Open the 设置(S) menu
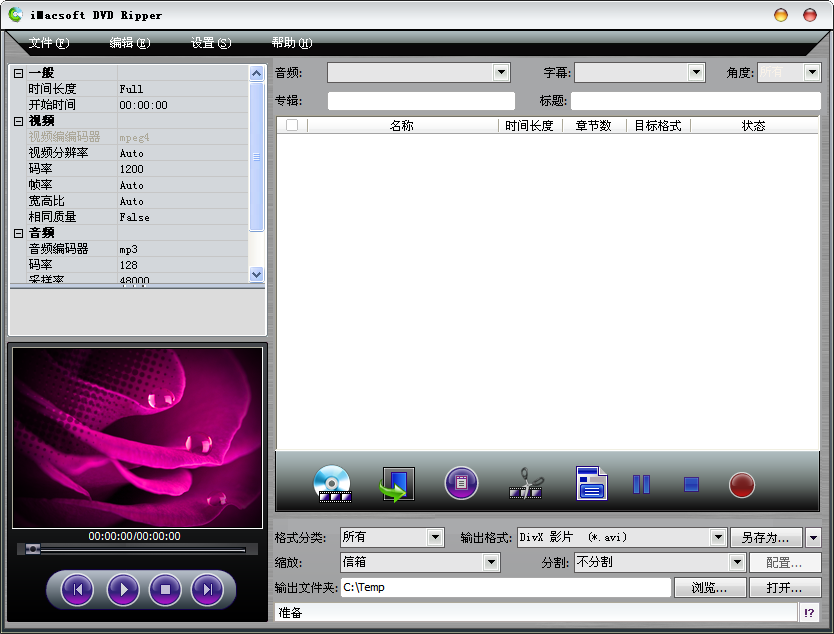Screen dimensions: 834x634 click(210, 43)
